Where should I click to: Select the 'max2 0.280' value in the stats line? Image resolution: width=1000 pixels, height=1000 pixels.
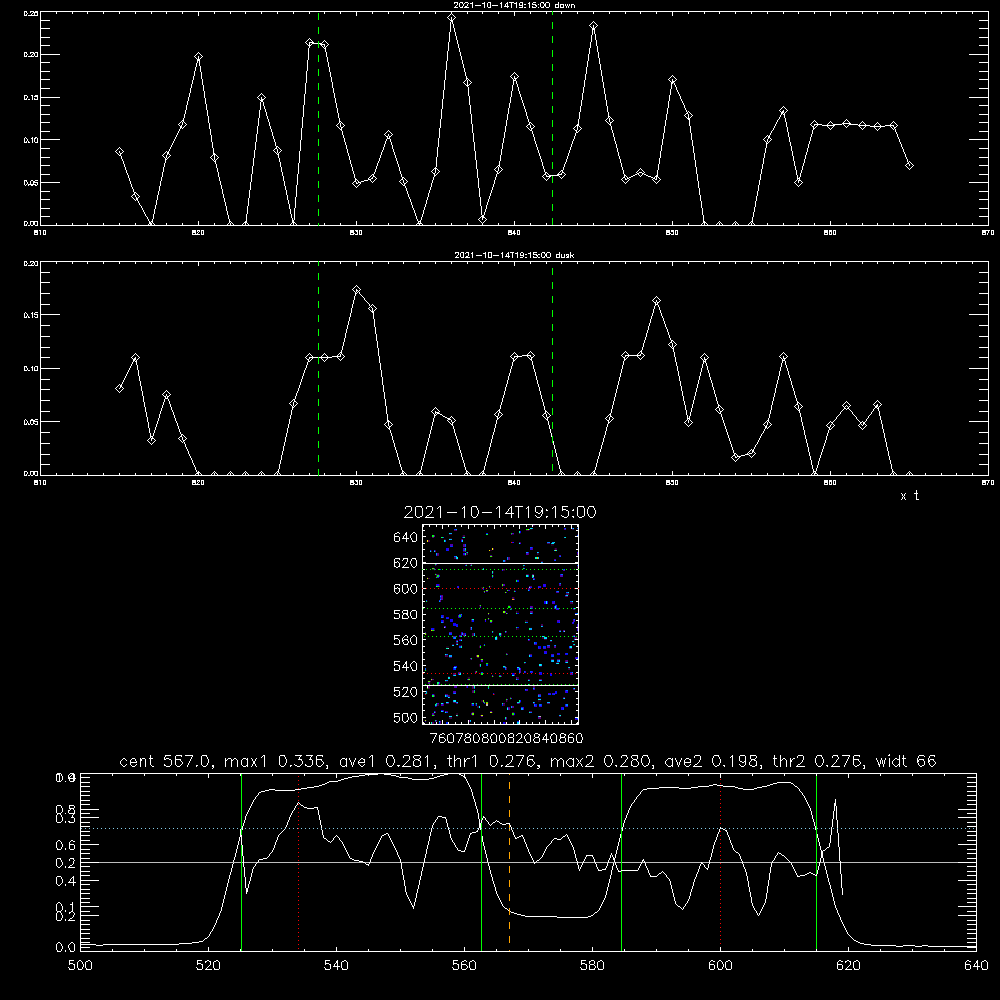tap(601, 761)
